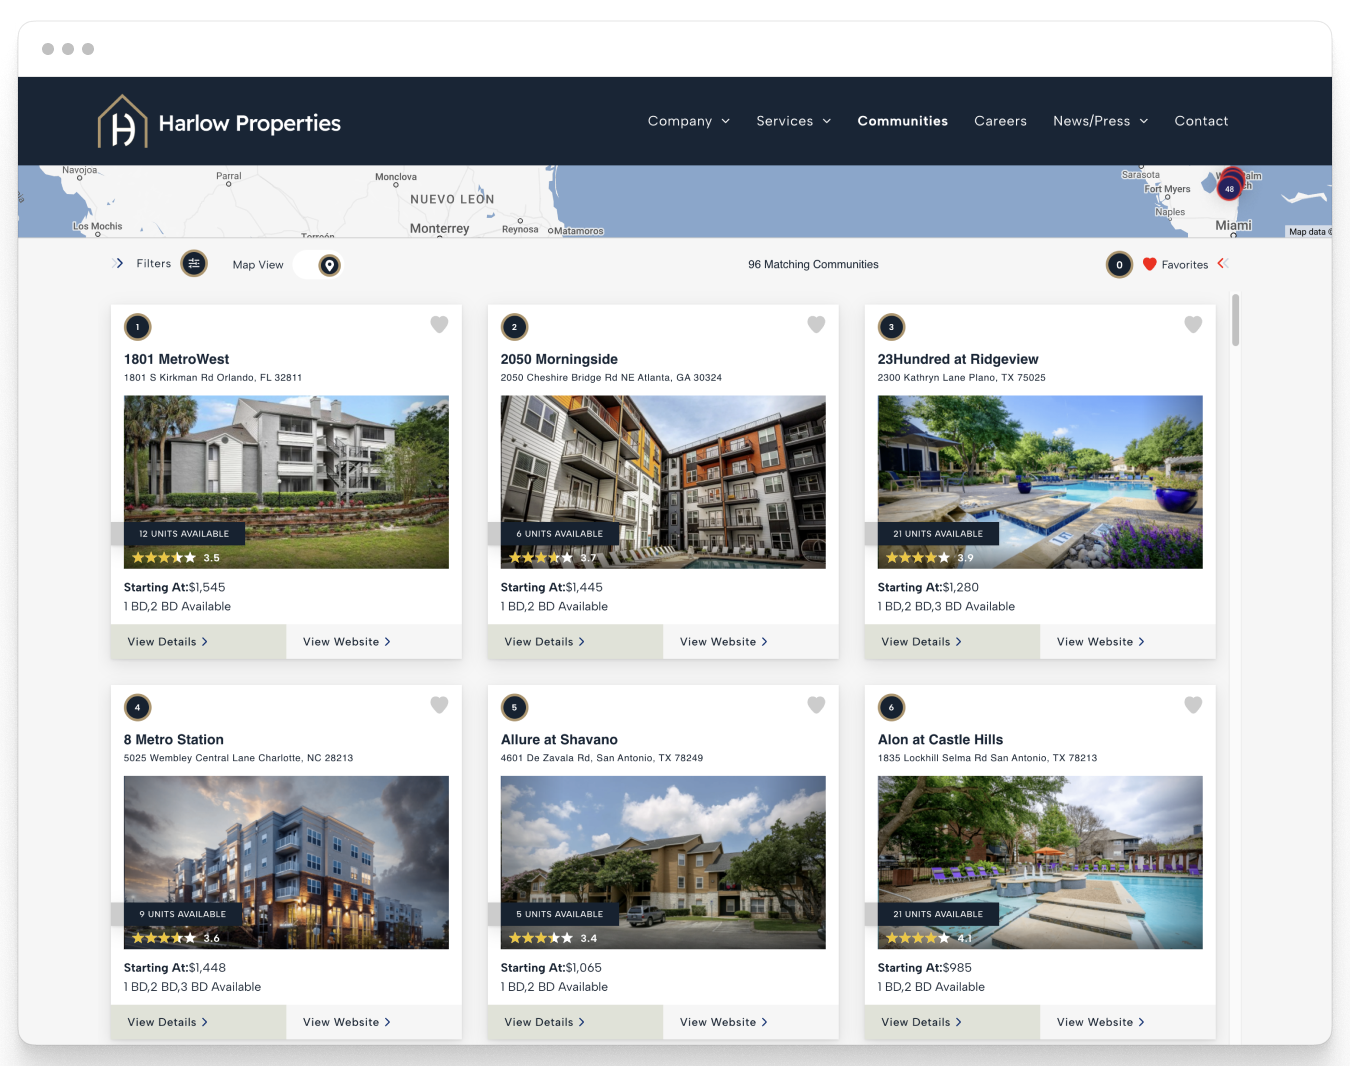View Details for Alon at Castle Hills
Screen dimensions: 1350x1066
coord(953,1022)
